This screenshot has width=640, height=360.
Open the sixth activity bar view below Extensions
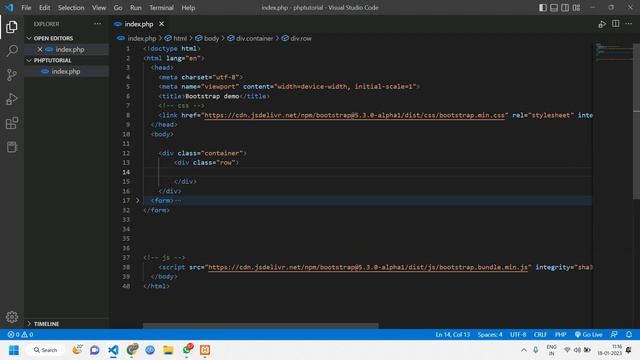click(x=12, y=147)
